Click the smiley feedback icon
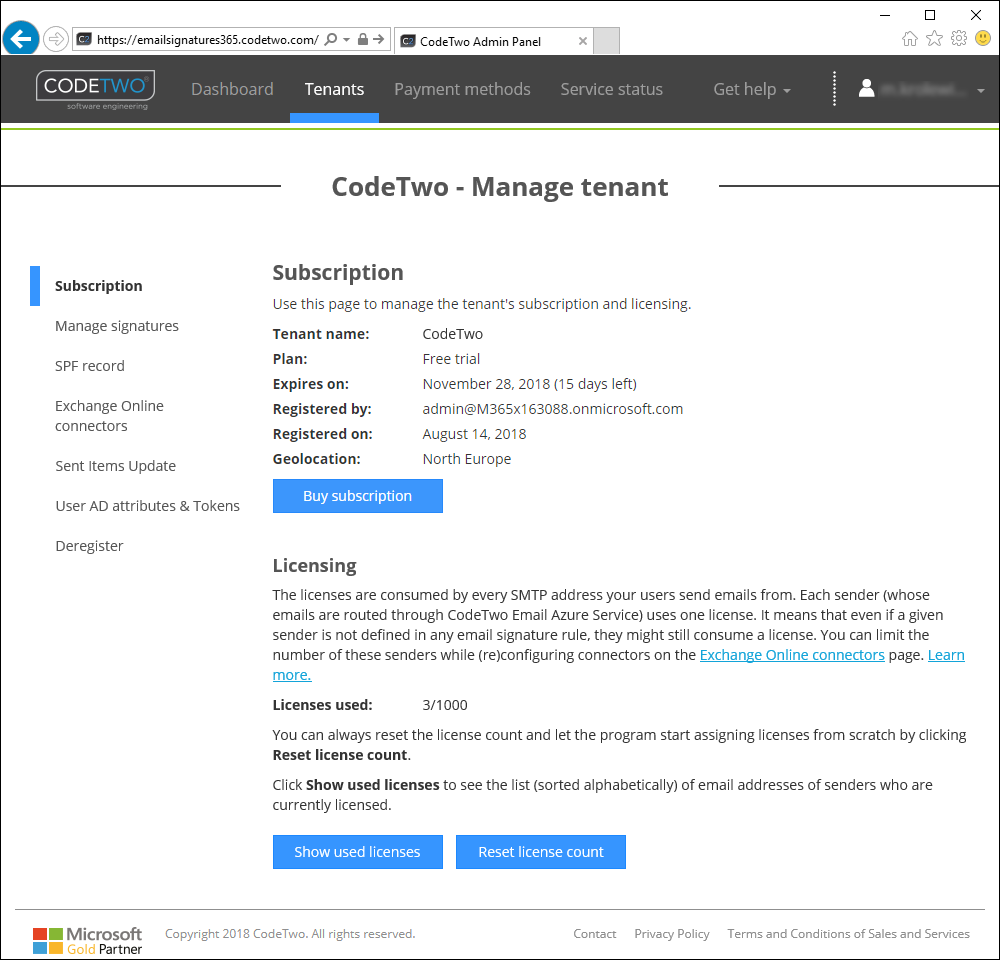Screen dimensions: 1000x960 coord(983,38)
